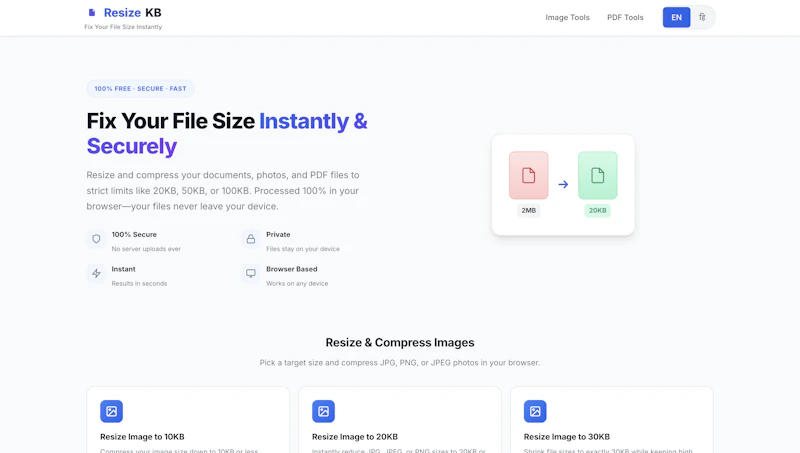
Task: Click the Instant feature text
Action: point(123,269)
